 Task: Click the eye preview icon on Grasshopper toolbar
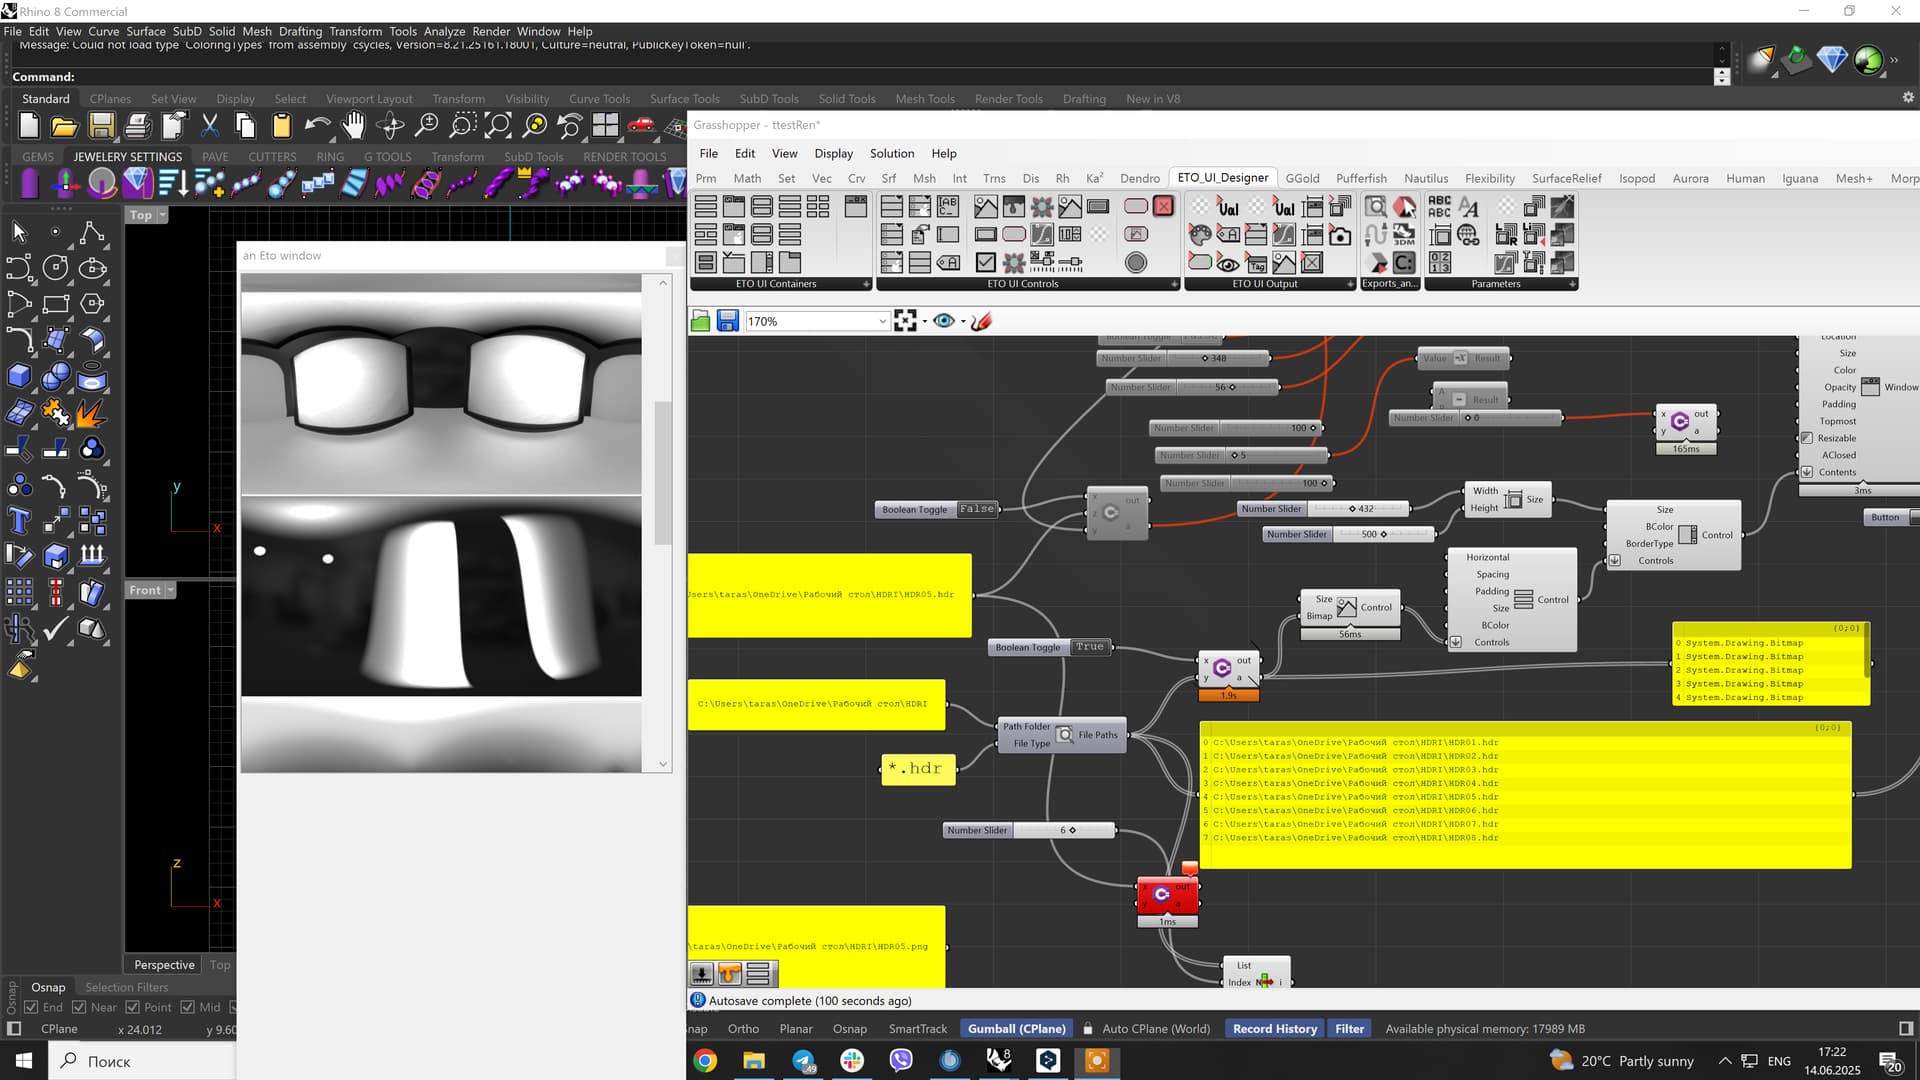pos(944,321)
